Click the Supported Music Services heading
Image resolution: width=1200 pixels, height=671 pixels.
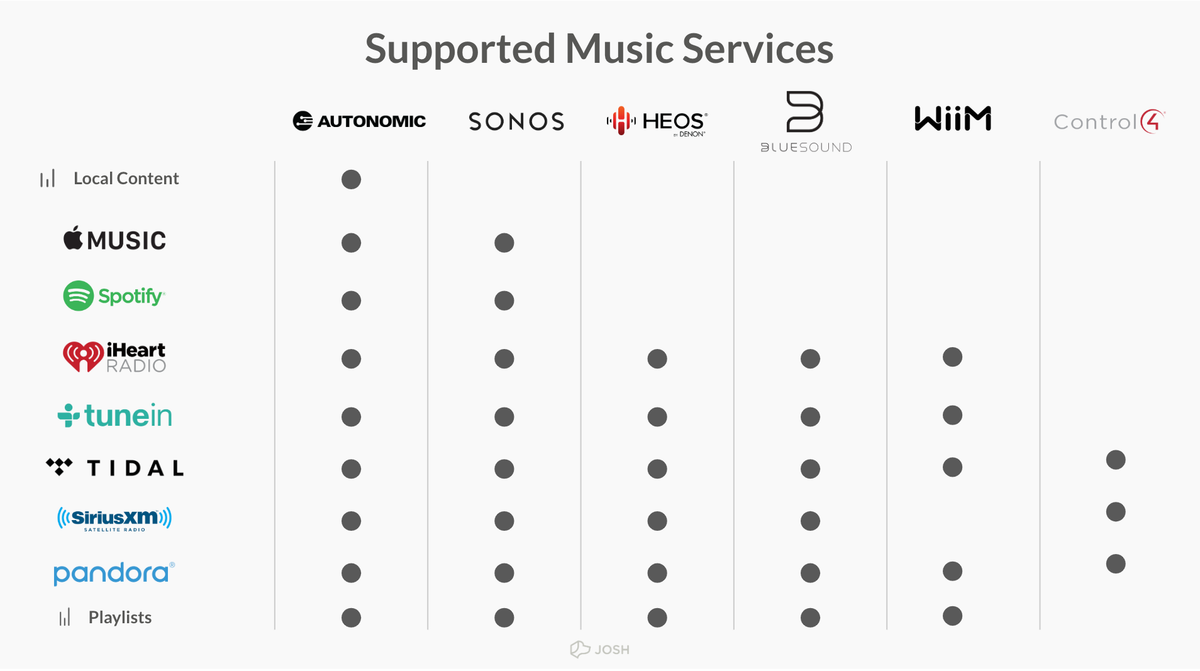599,48
